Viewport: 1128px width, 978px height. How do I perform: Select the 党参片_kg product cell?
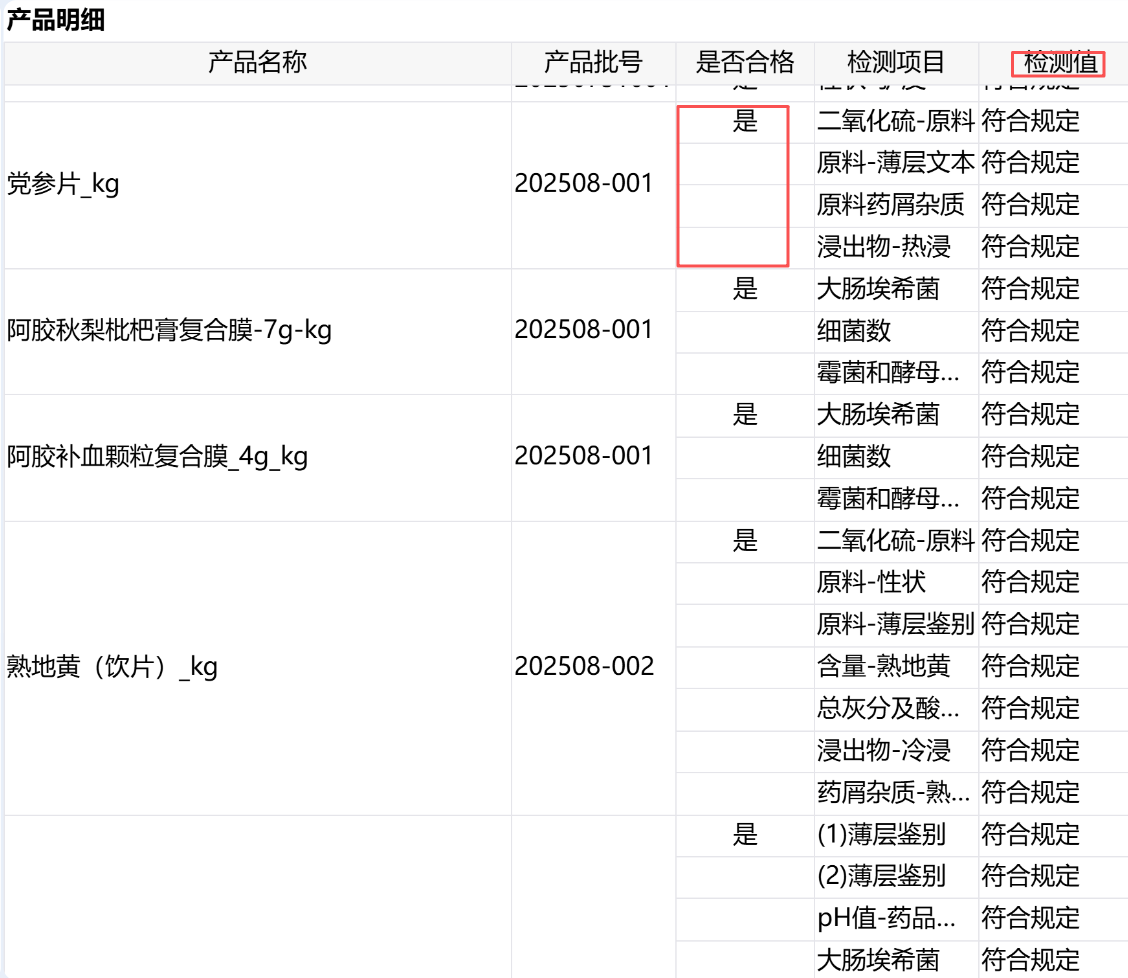click(63, 185)
